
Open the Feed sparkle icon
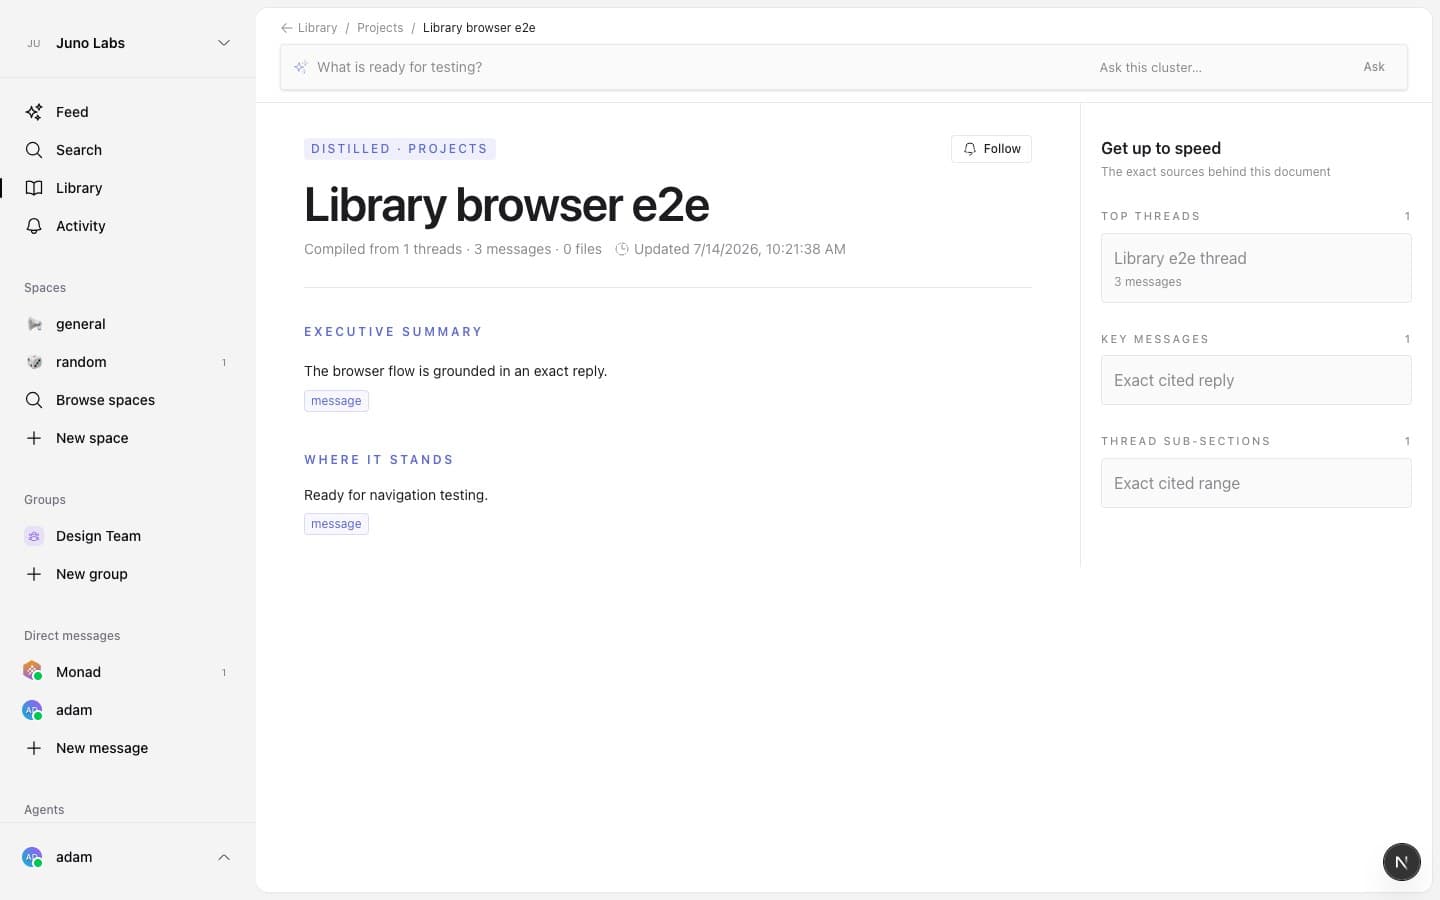click(34, 112)
